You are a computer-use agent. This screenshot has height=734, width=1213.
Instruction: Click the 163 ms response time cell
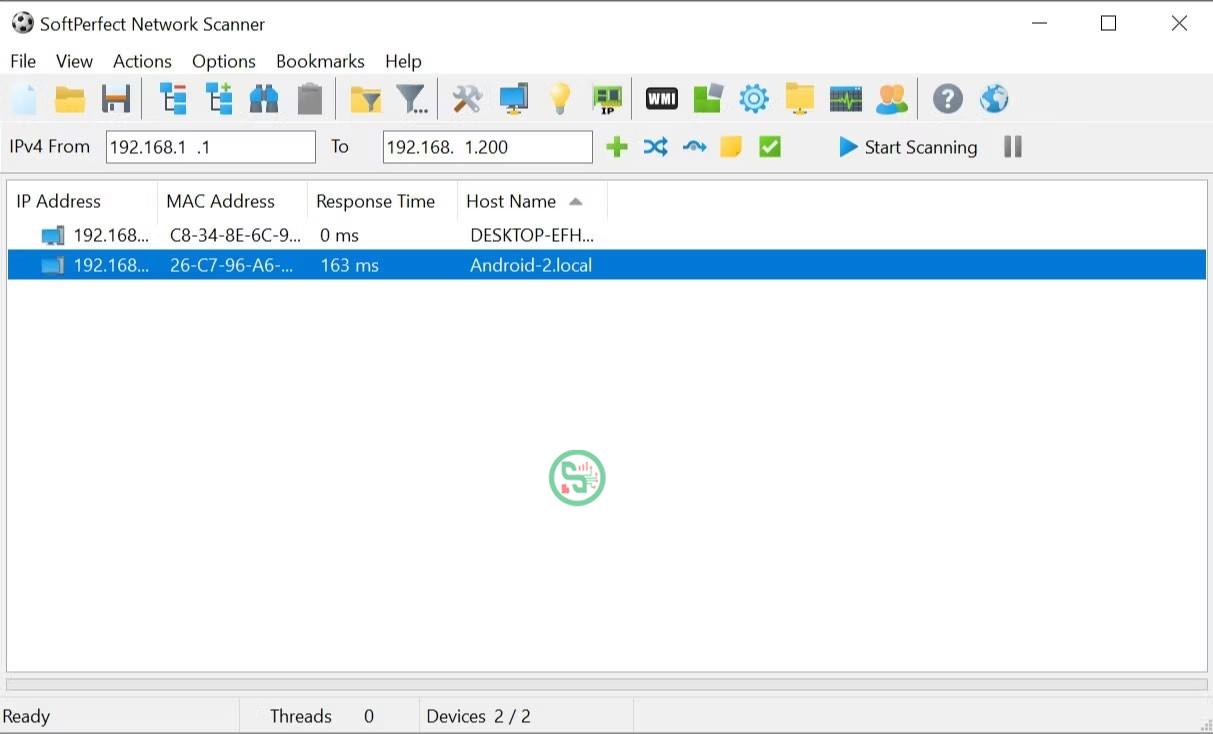(349, 265)
